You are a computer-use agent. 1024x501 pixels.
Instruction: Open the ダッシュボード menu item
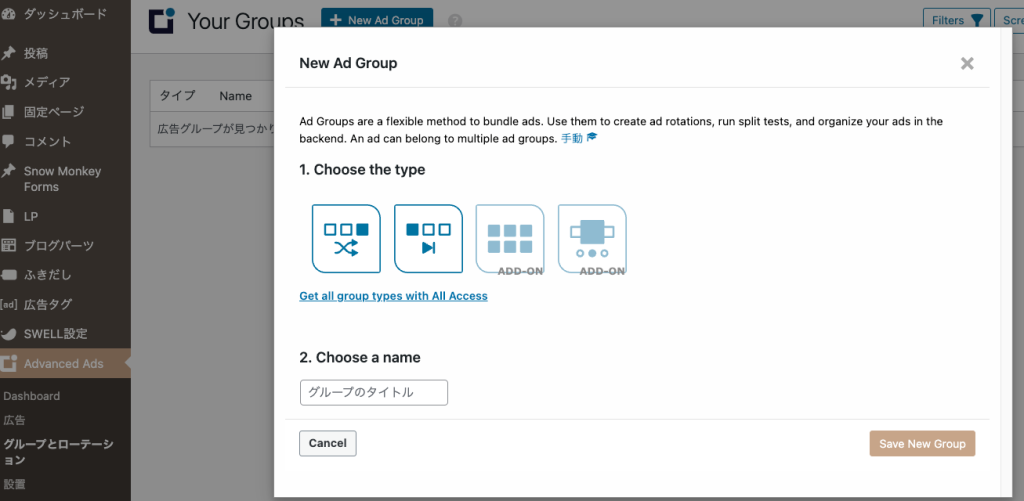pos(65,14)
